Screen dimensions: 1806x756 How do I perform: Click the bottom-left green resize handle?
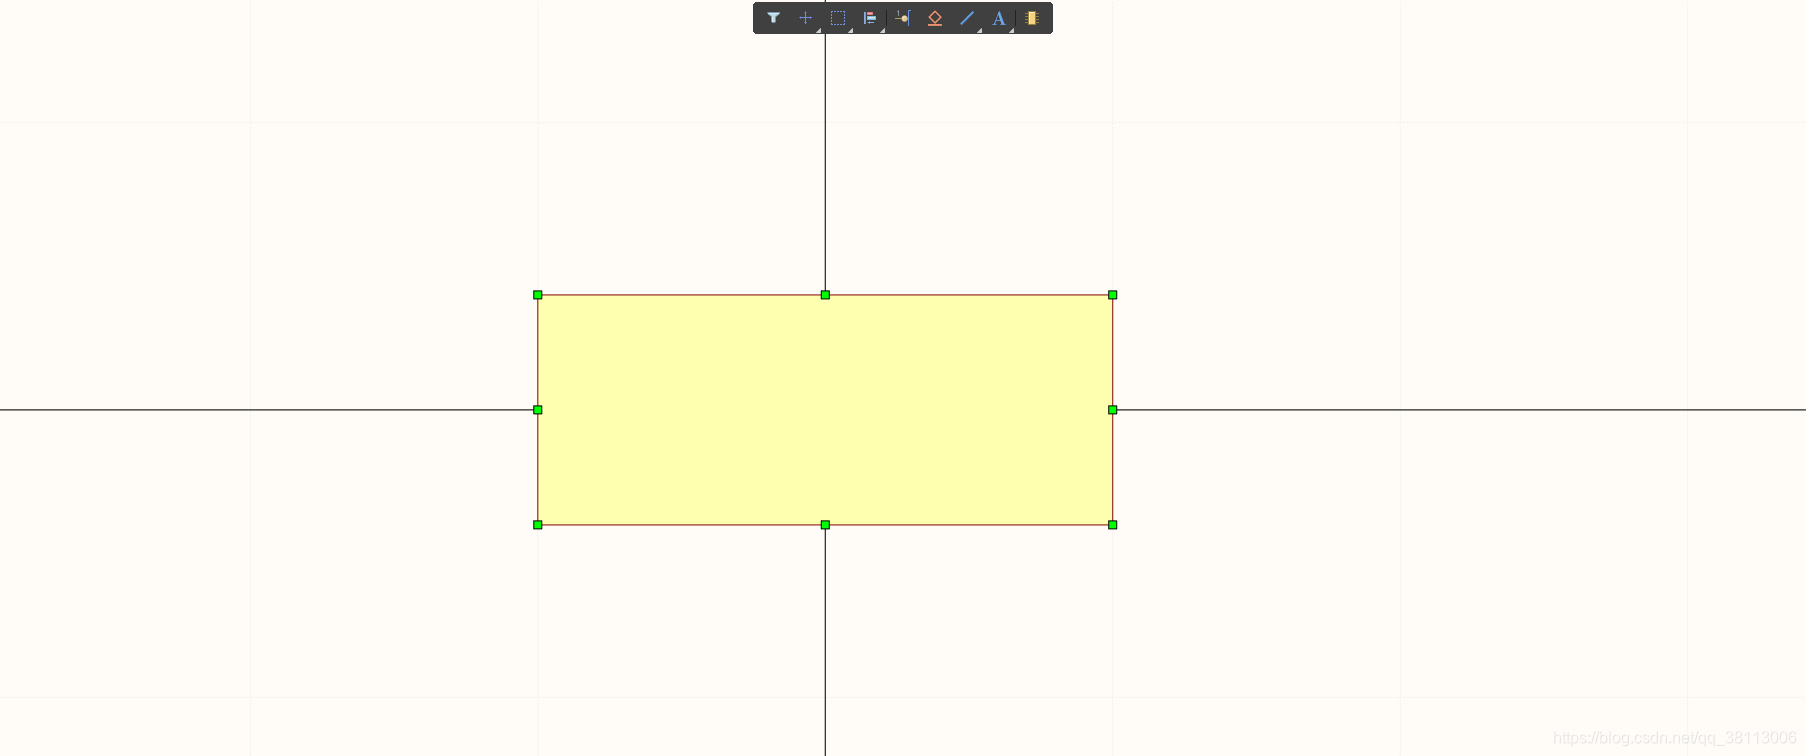point(538,525)
